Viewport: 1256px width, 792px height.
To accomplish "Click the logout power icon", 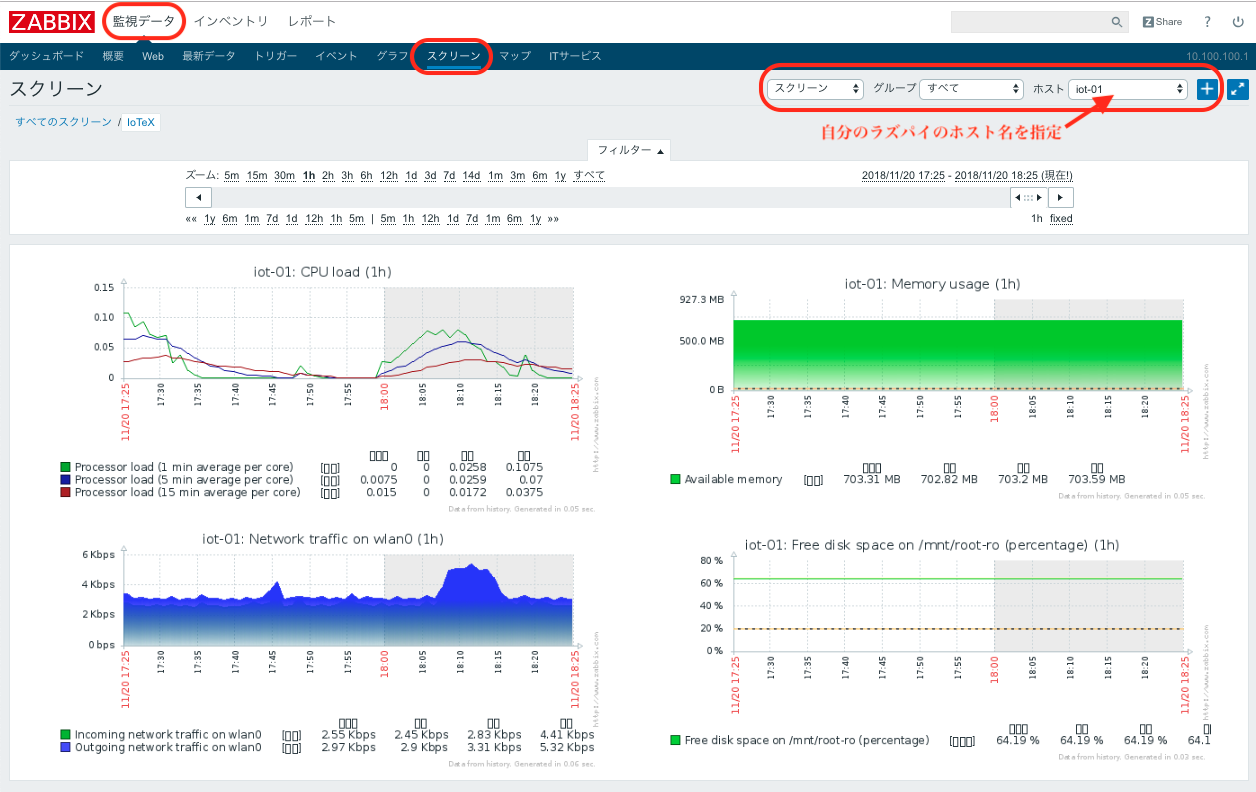I will [x=1237, y=22].
